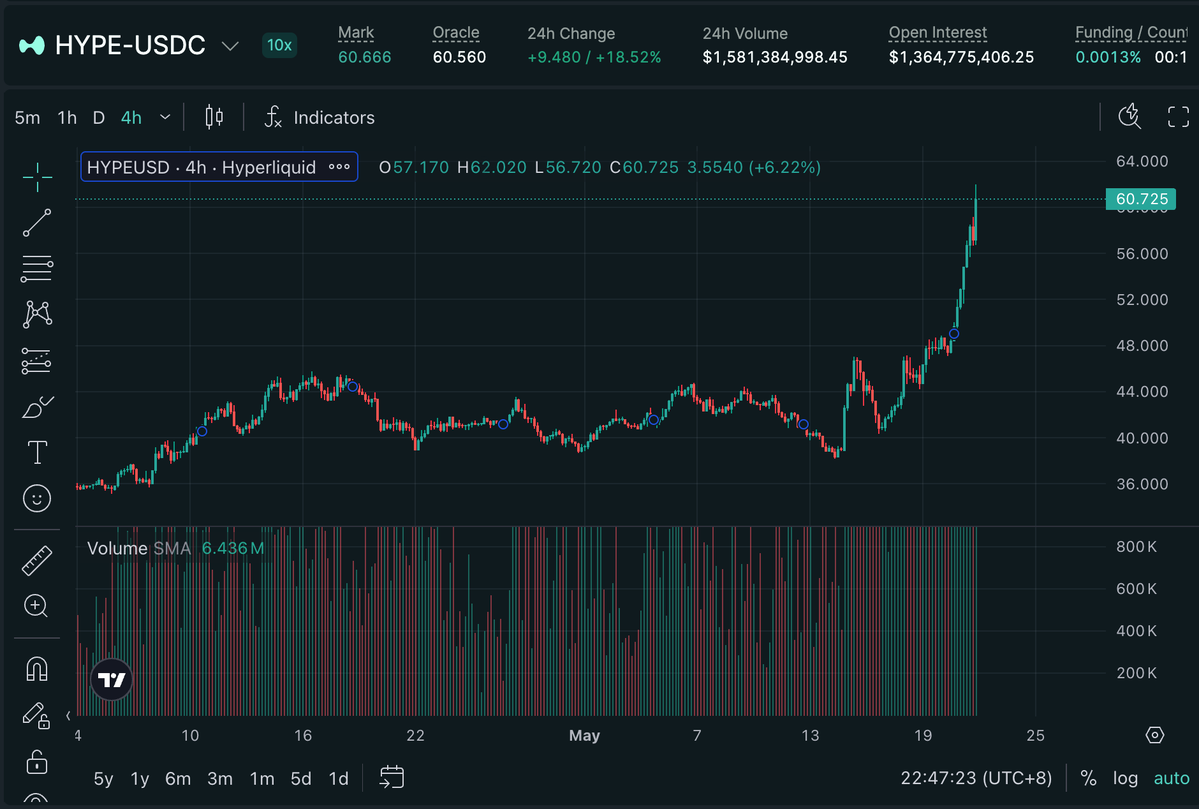Select the 4h timeframe
The image size is (1199, 809).
(x=132, y=118)
